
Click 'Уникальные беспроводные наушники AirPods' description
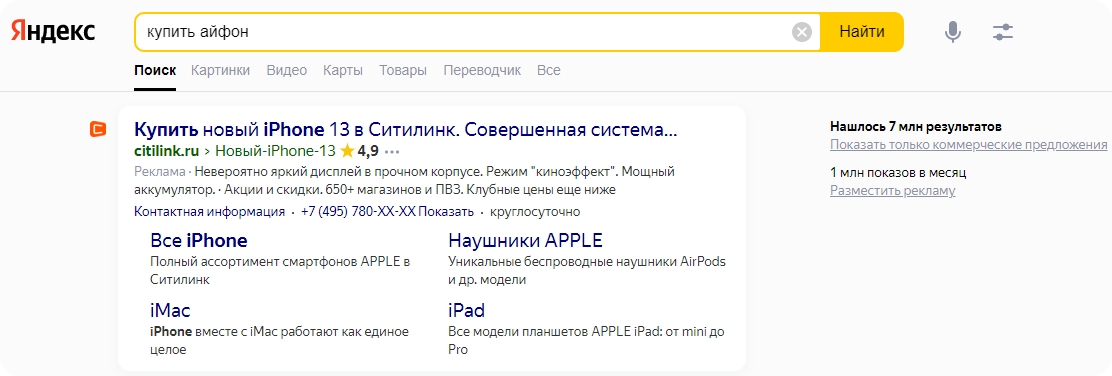click(587, 270)
